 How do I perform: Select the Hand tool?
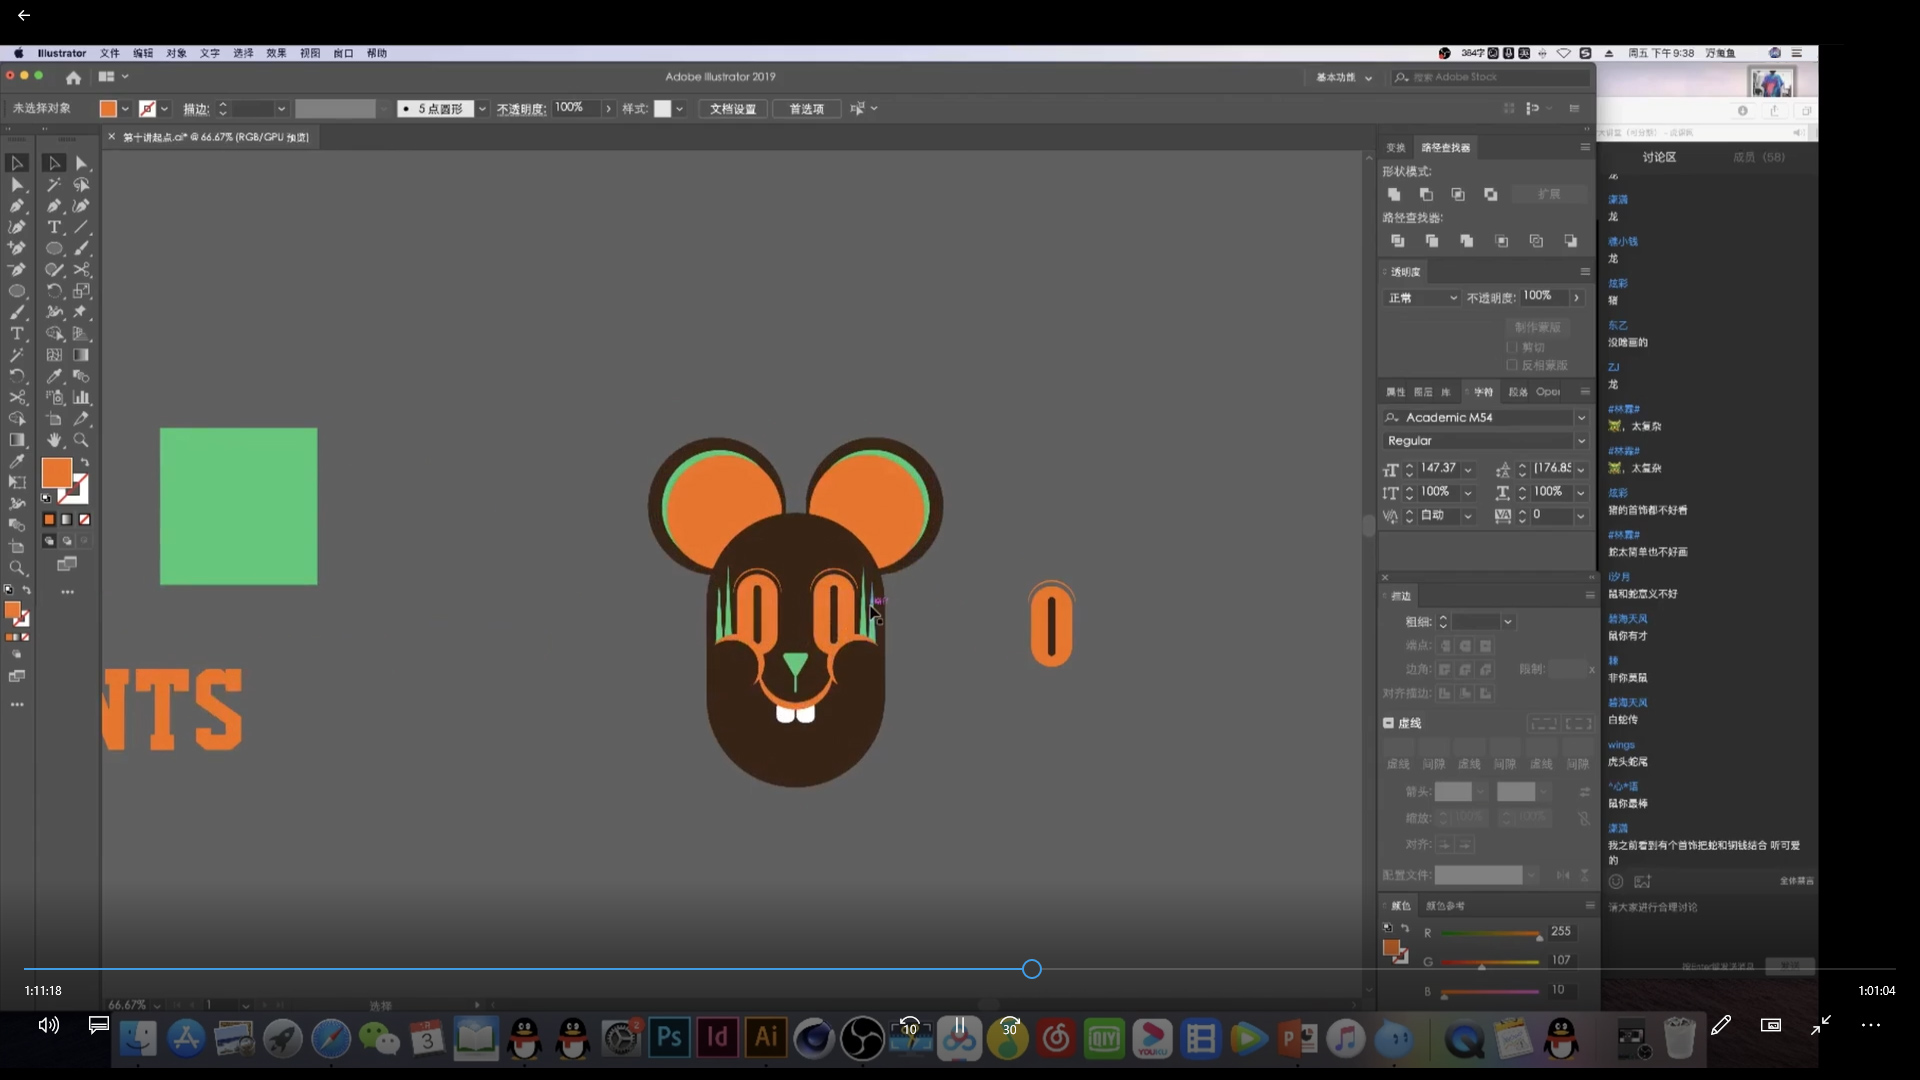coord(54,440)
